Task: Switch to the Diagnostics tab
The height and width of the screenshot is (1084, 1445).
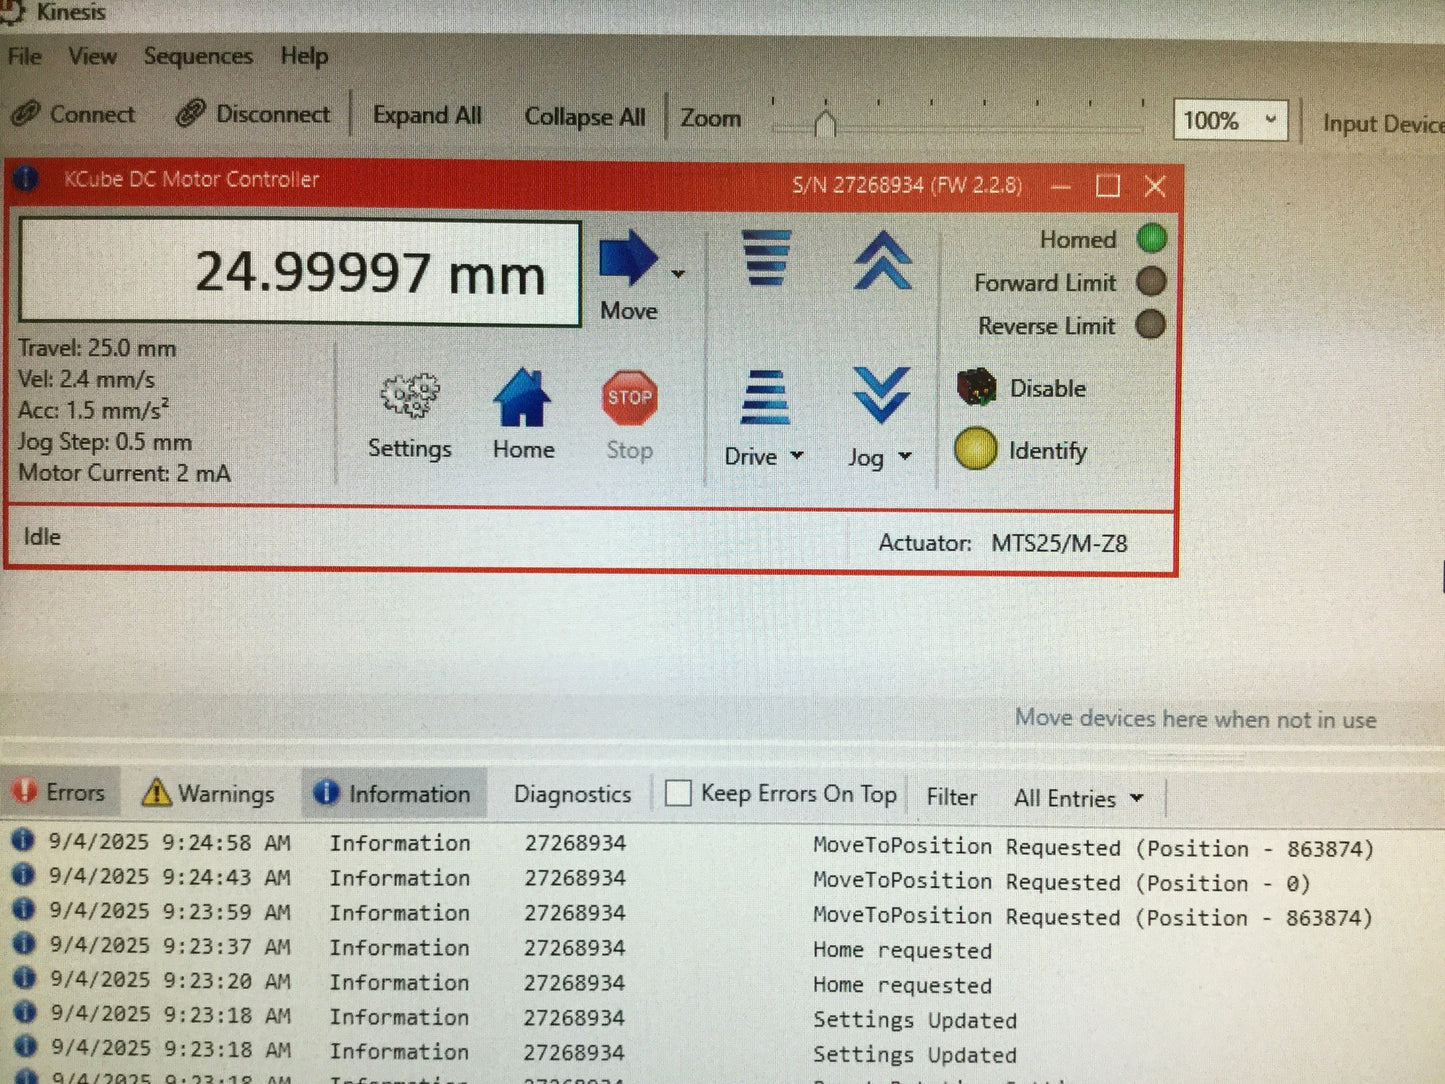Action: pyautogui.click(x=572, y=794)
